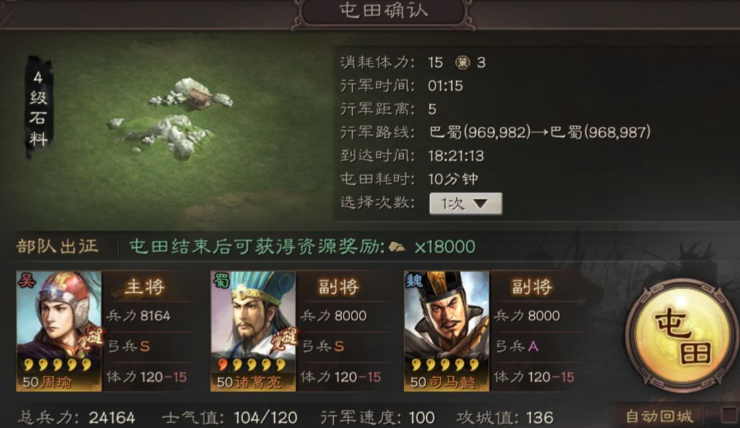Click the 行军路线 coordinates text

pyautogui.click(x=540, y=133)
